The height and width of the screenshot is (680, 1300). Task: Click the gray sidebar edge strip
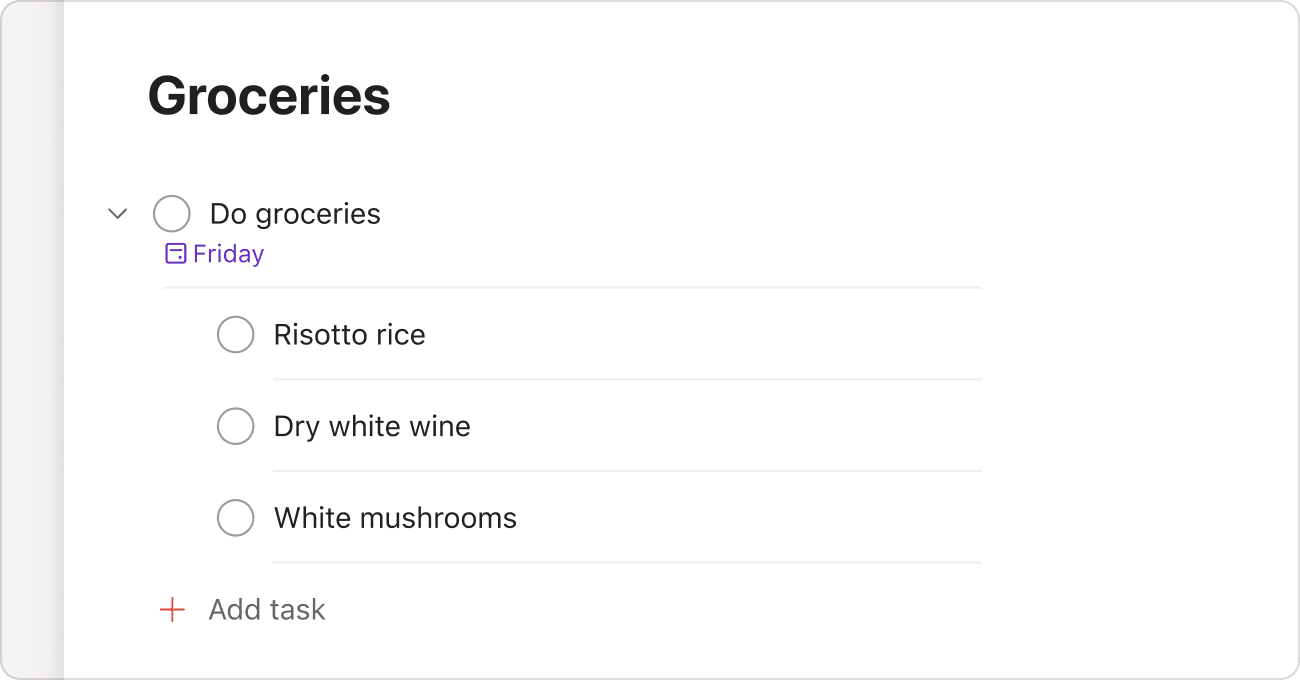32,340
